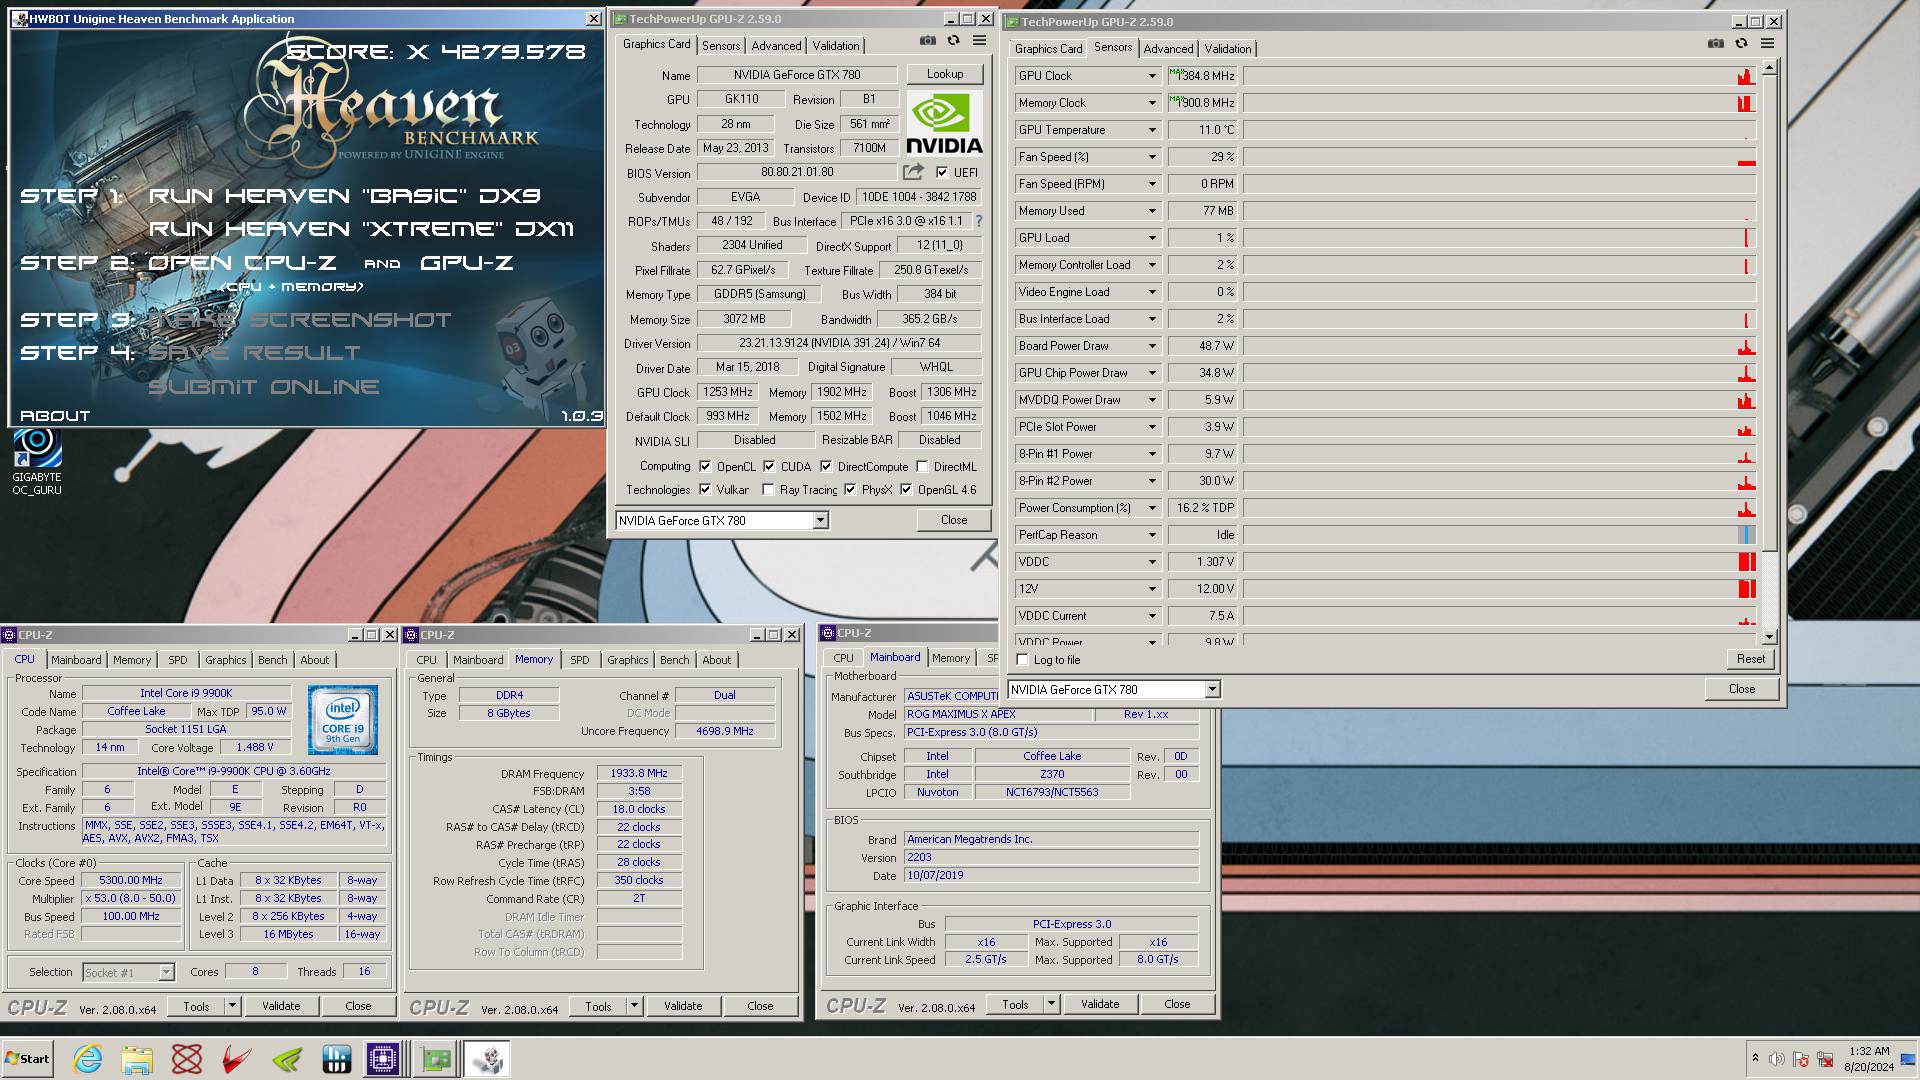This screenshot has width=1920, height=1080.
Task: Toggle the DirectCompute checkbox
Action: 826,466
